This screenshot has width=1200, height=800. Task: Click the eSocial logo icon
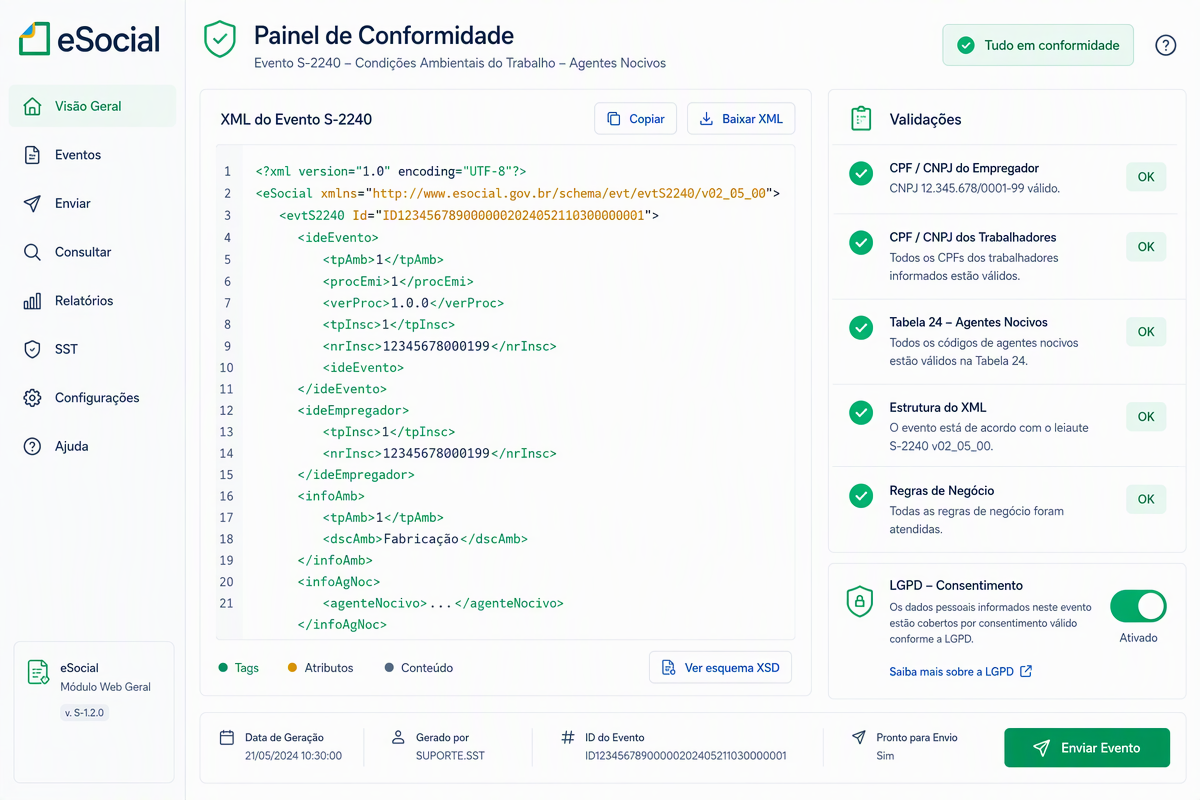pos(34,39)
